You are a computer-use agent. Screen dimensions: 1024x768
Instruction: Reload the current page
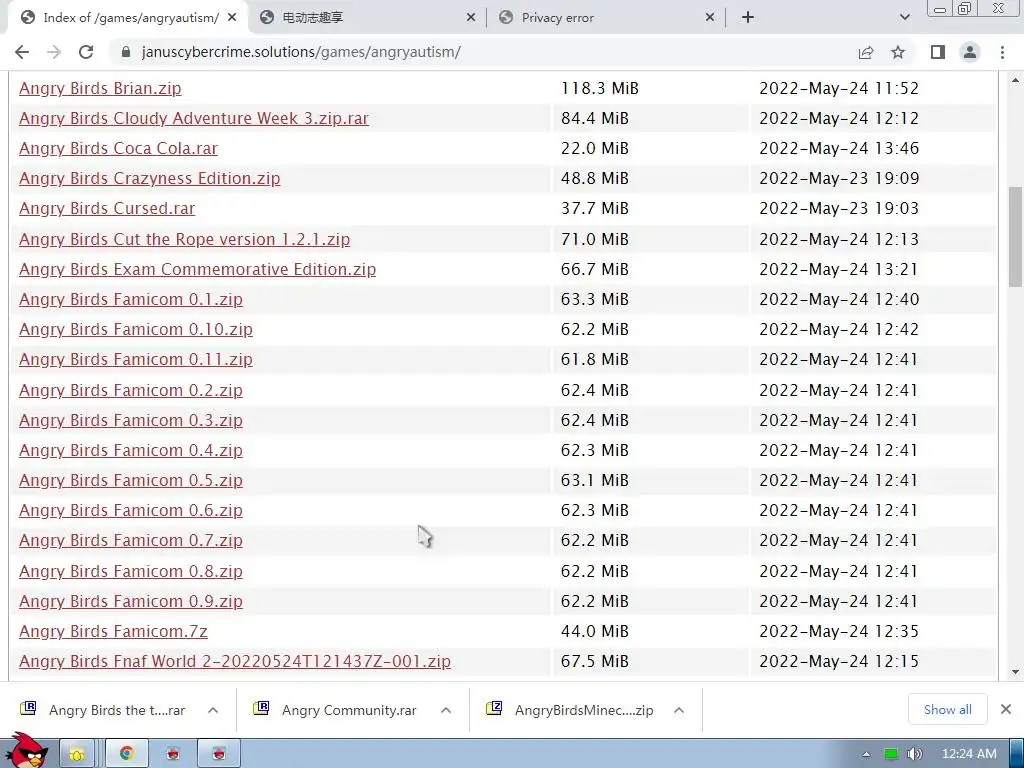click(86, 52)
